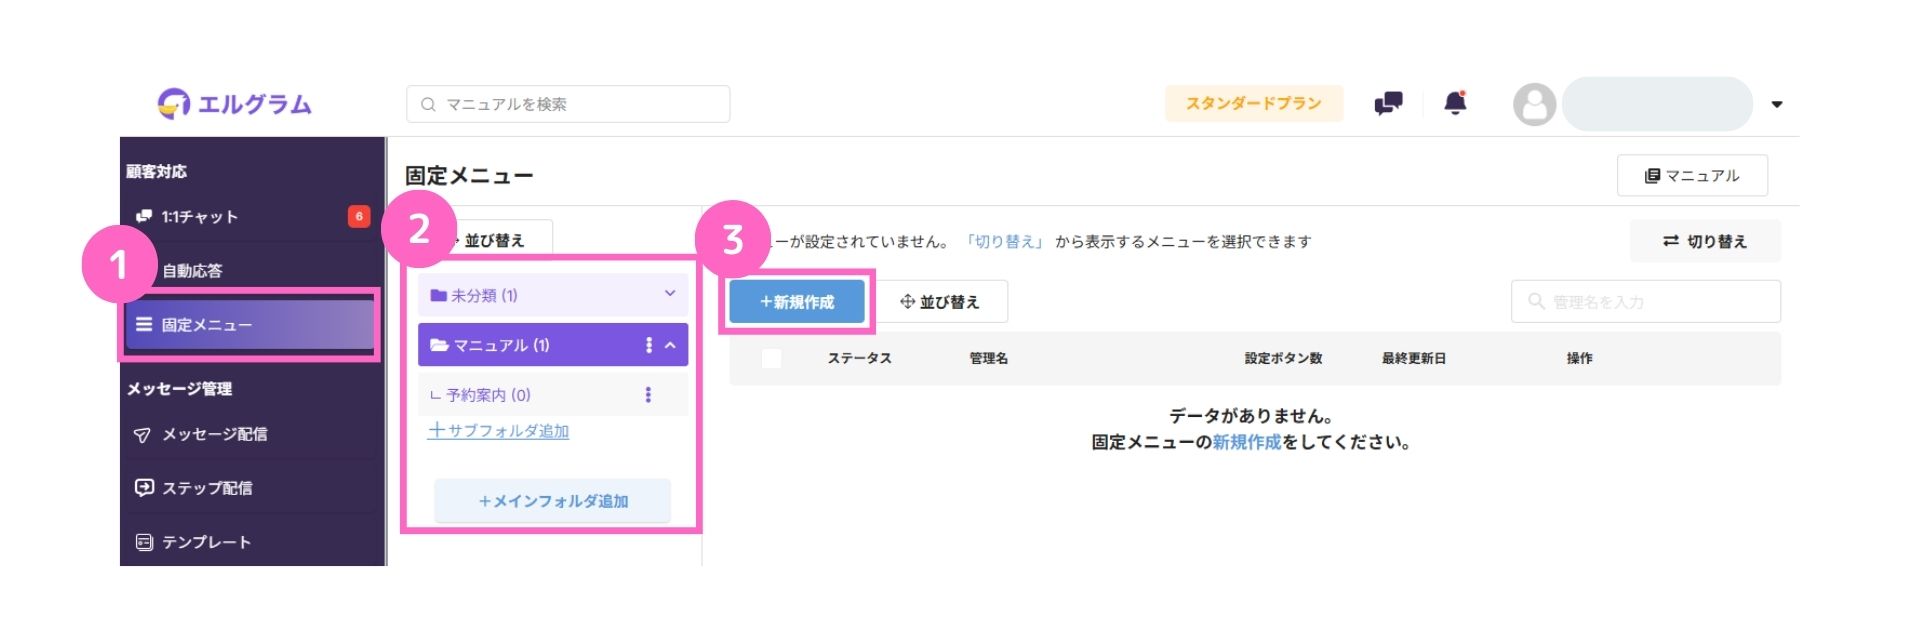Click the 新規作成 link in the empty message
Image resolution: width=1920 pixels, height=640 pixels.
point(1246,442)
